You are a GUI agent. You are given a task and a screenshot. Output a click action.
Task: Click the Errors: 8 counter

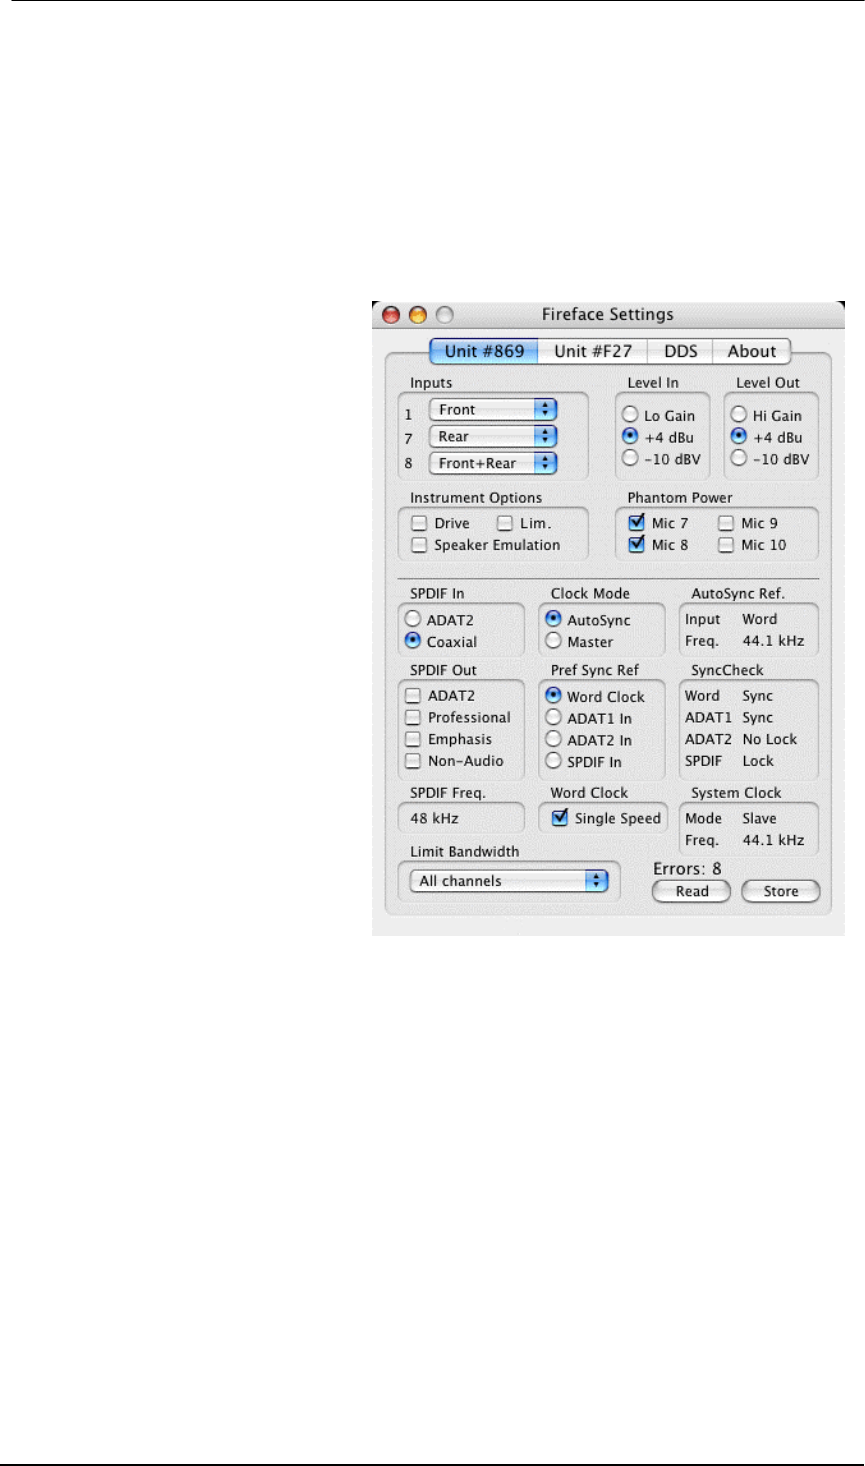coord(687,868)
